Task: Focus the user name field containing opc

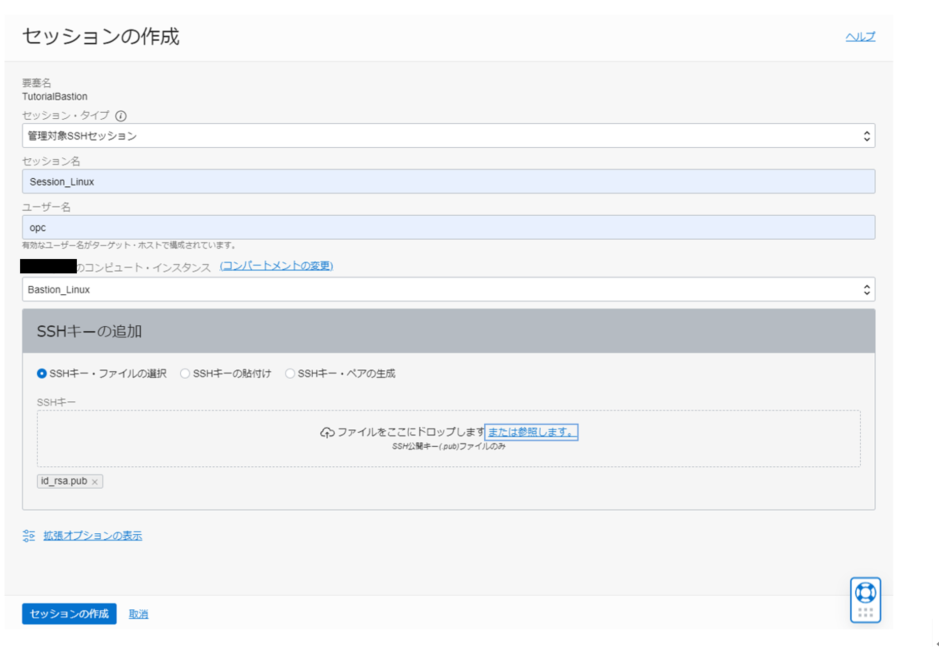Action: point(448,227)
